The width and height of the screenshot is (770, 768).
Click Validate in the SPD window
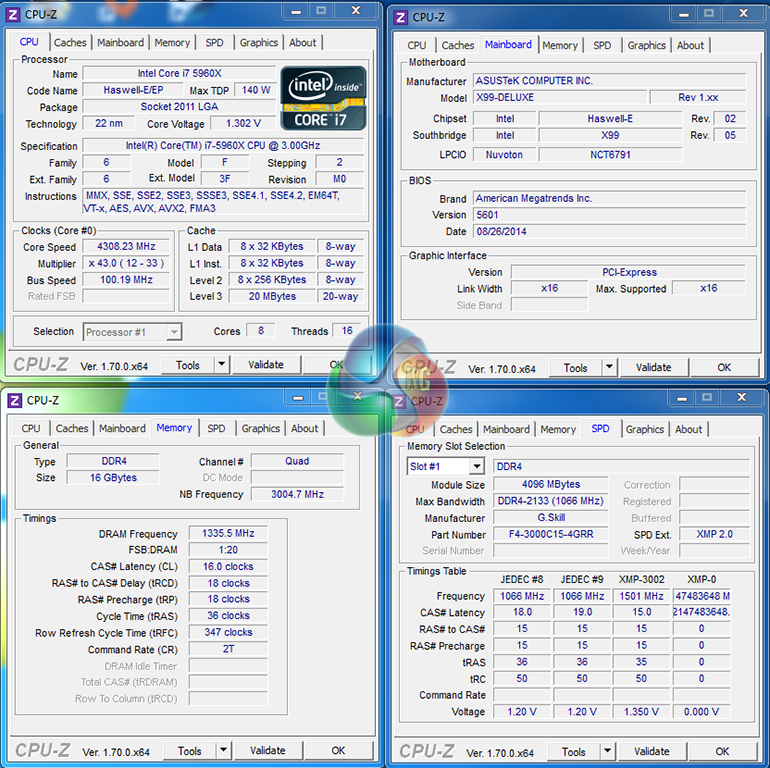(x=651, y=751)
